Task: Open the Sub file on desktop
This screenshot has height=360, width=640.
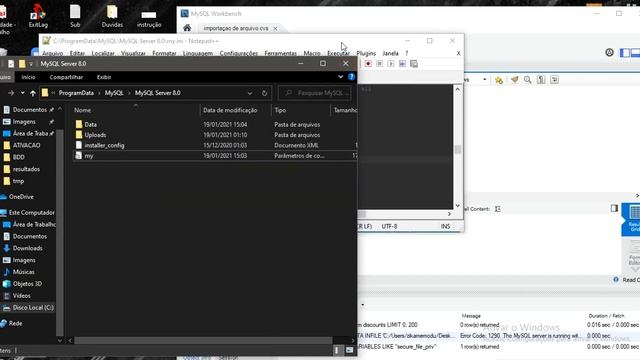Action: pyautogui.click(x=75, y=16)
